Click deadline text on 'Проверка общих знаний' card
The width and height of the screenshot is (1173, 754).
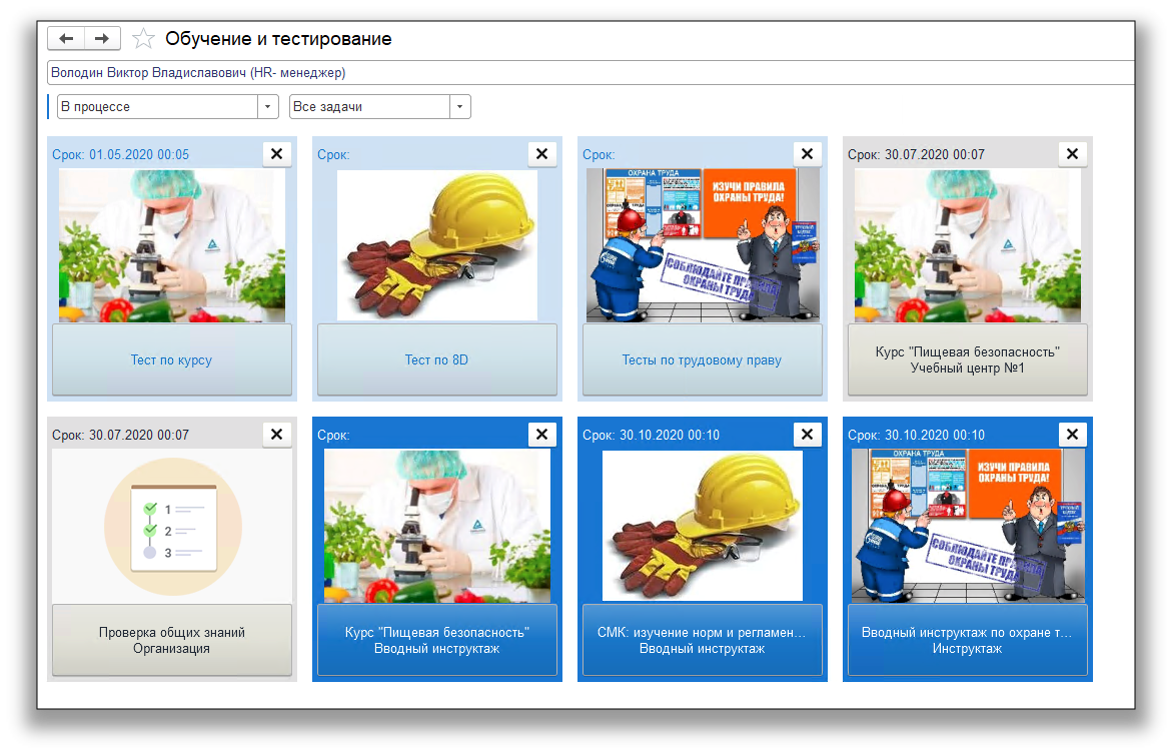tap(120, 435)
